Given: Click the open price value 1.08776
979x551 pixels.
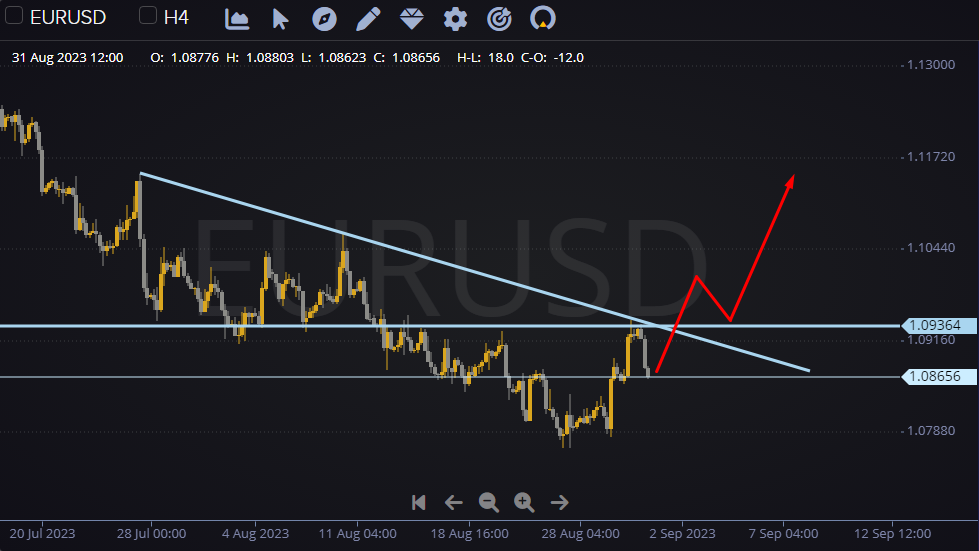Looking at the screenshot, I should [x=195, y=57].
